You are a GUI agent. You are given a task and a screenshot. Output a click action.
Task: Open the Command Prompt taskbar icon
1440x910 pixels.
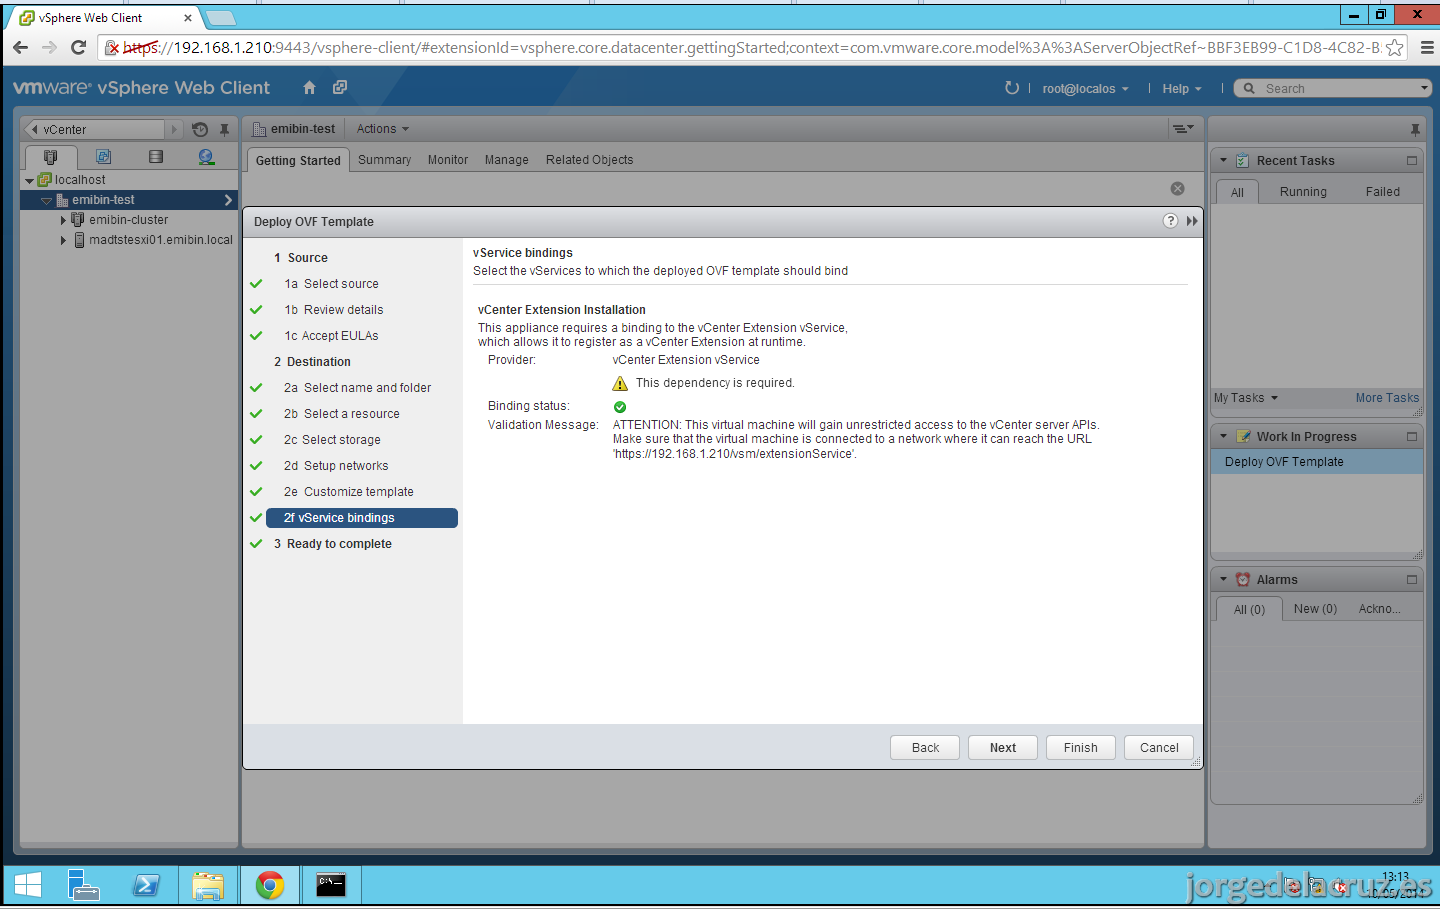[x=331, y=885]
